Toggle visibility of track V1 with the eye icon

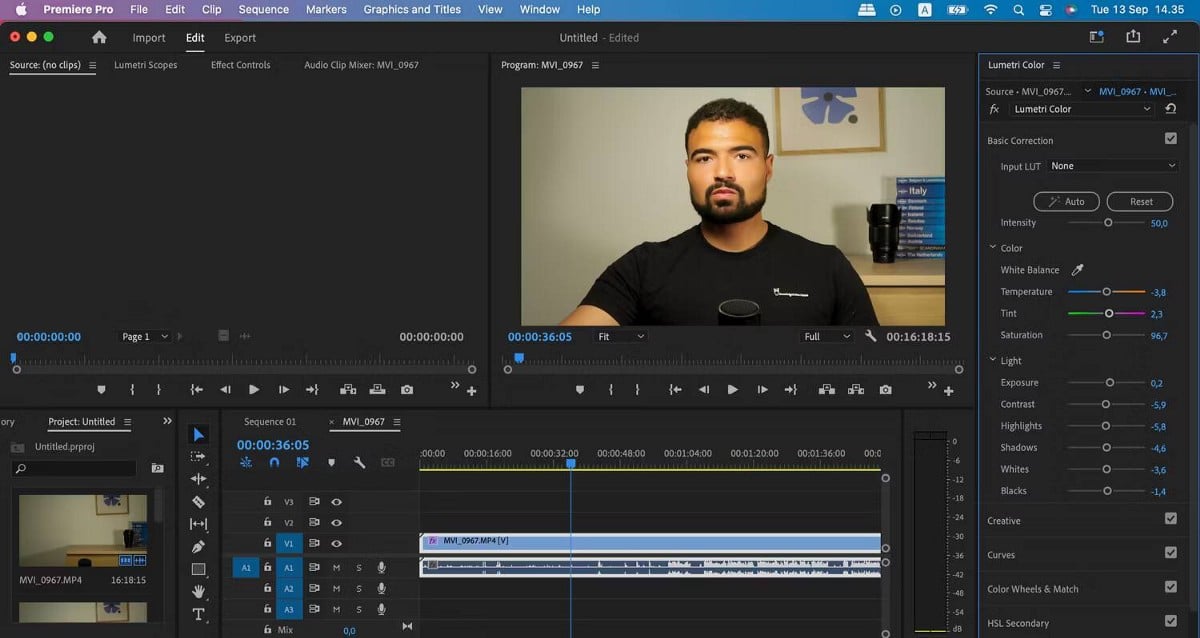[x=336, y=543]
